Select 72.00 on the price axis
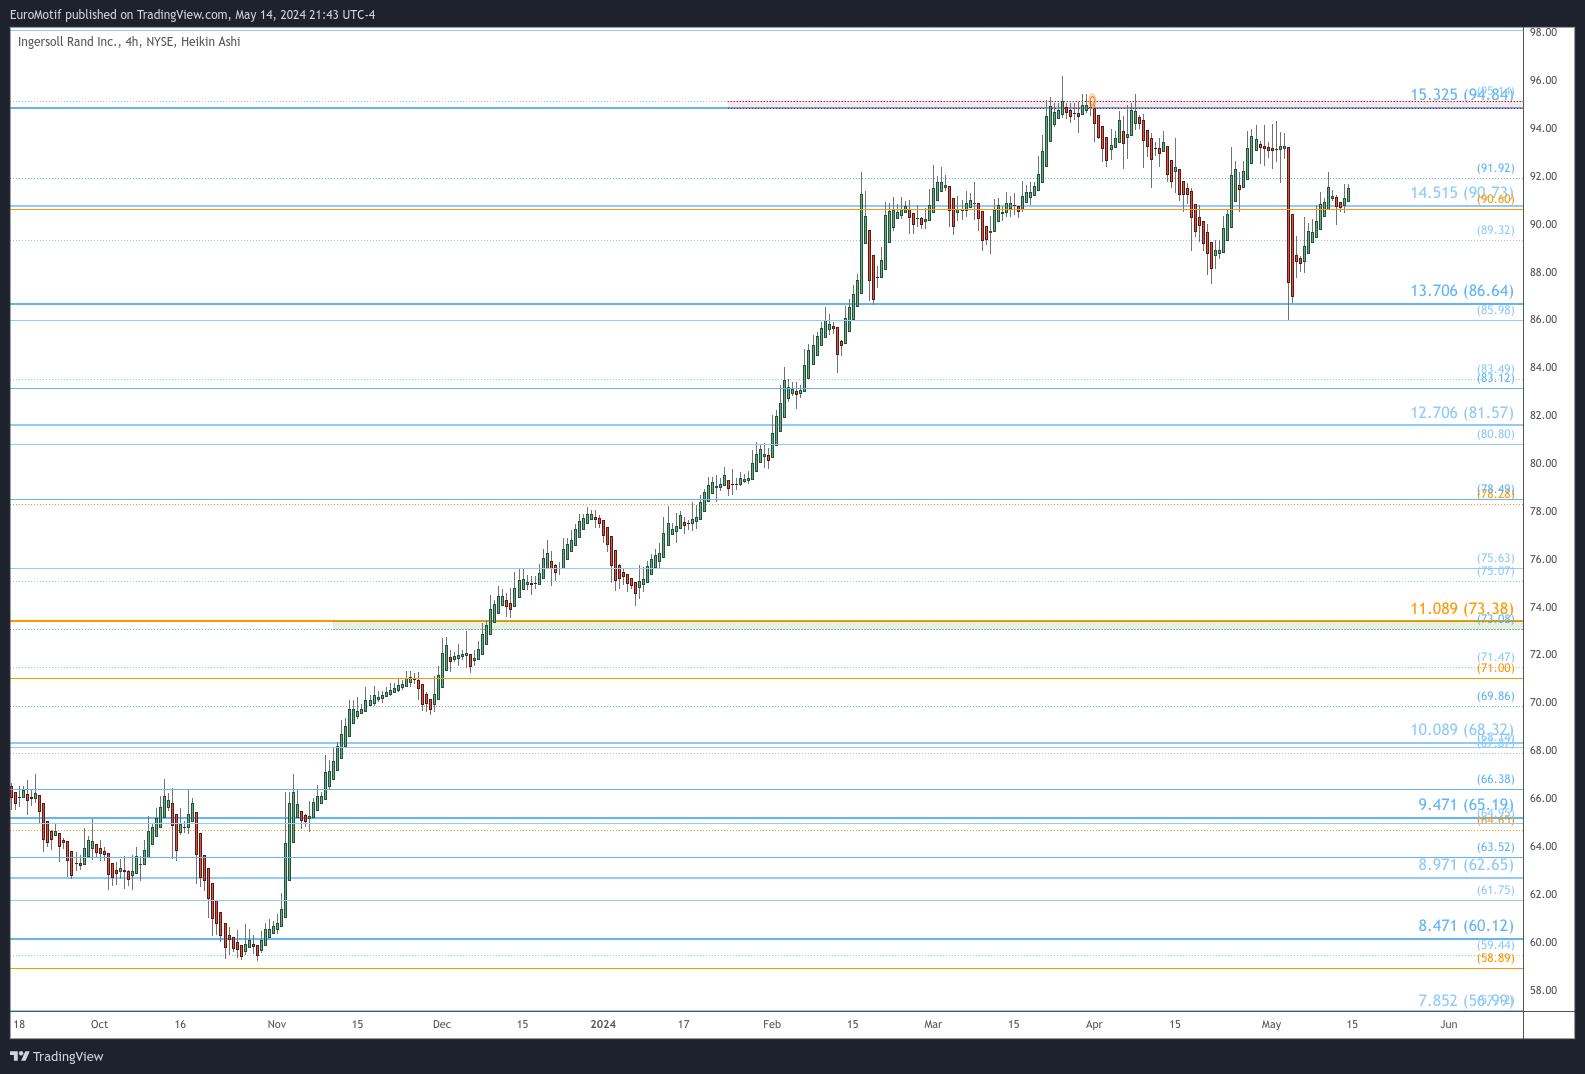The width and height of the screenshot is (1585, 1074). (1543, 654)
